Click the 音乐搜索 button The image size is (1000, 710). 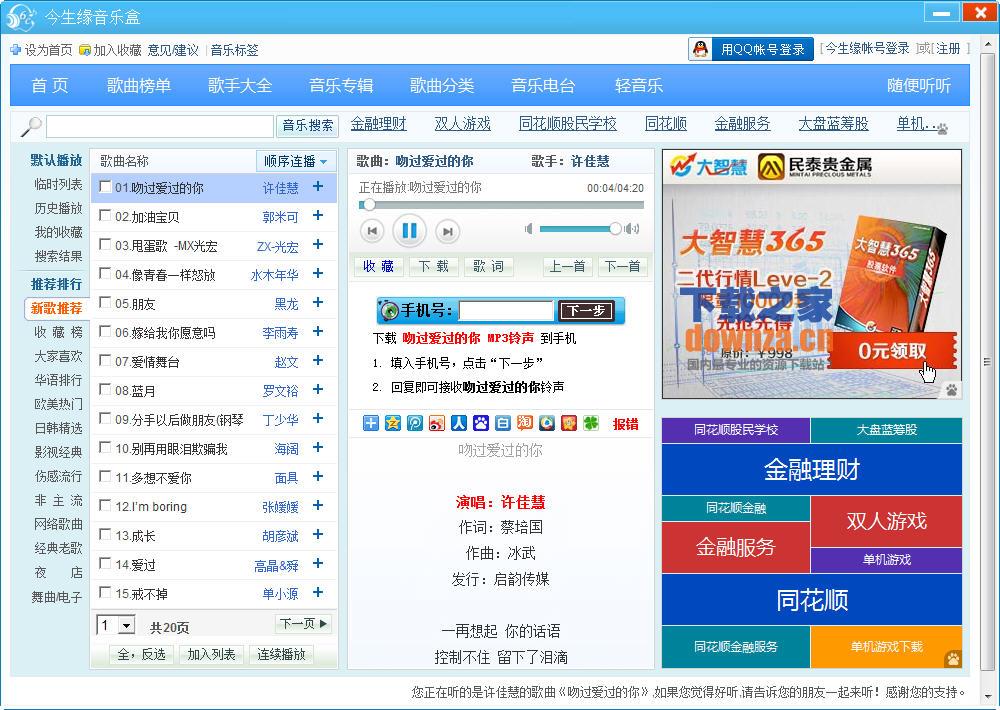[307, 126]
